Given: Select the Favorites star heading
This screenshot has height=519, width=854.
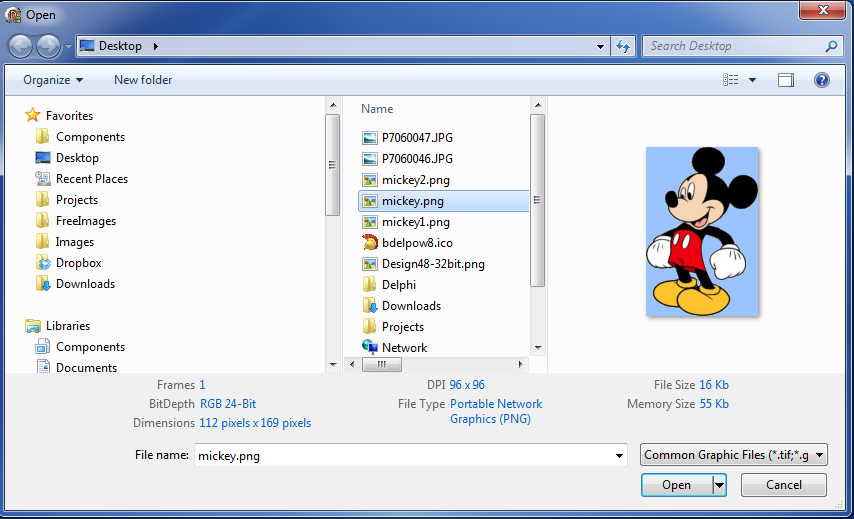Looking at the screenshot, I should [59, 115].
